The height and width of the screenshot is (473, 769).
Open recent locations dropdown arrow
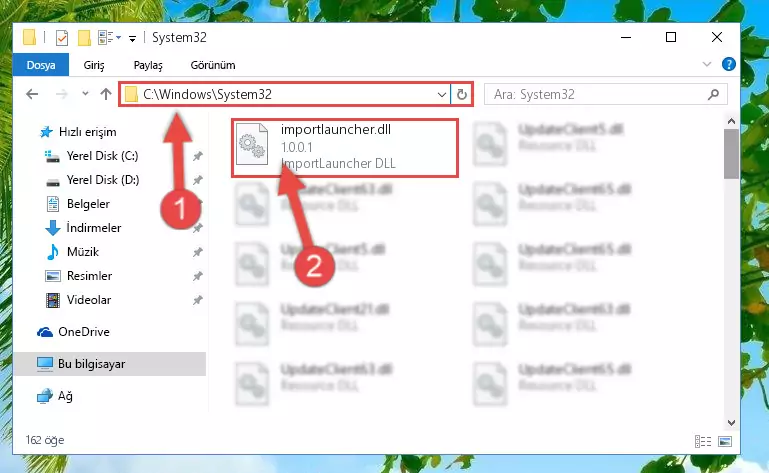(x=85, y=93)
